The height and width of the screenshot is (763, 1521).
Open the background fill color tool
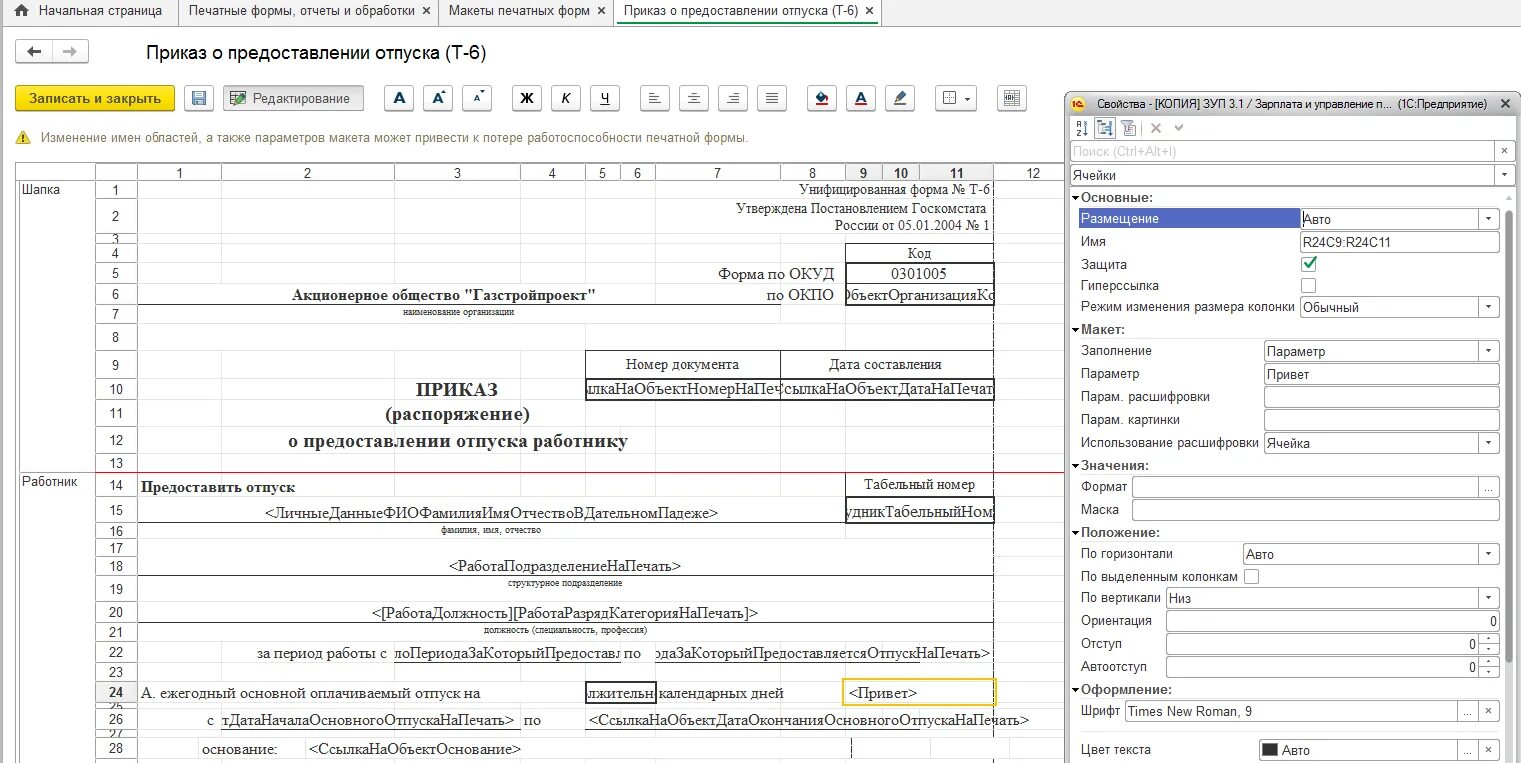[x=822, y=98]
